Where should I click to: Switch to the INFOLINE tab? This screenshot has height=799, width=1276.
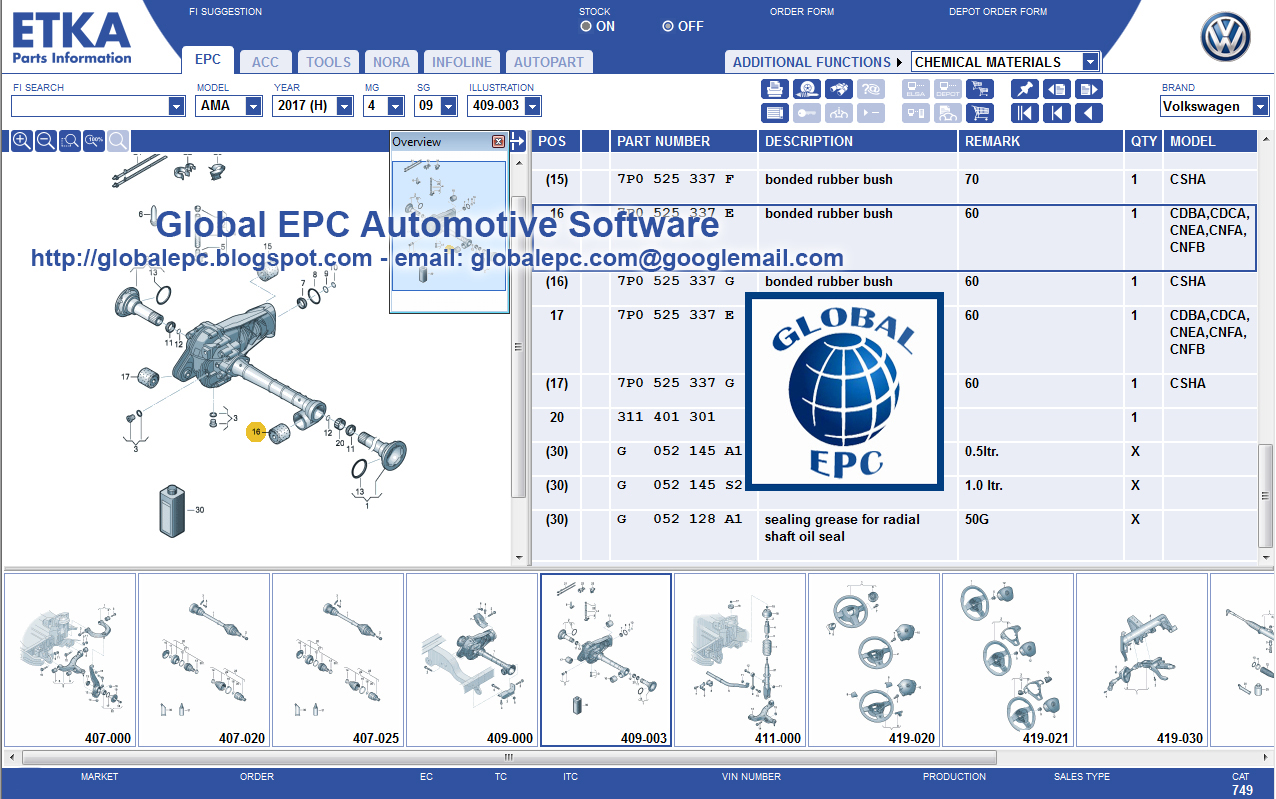(x=462, y=62)
